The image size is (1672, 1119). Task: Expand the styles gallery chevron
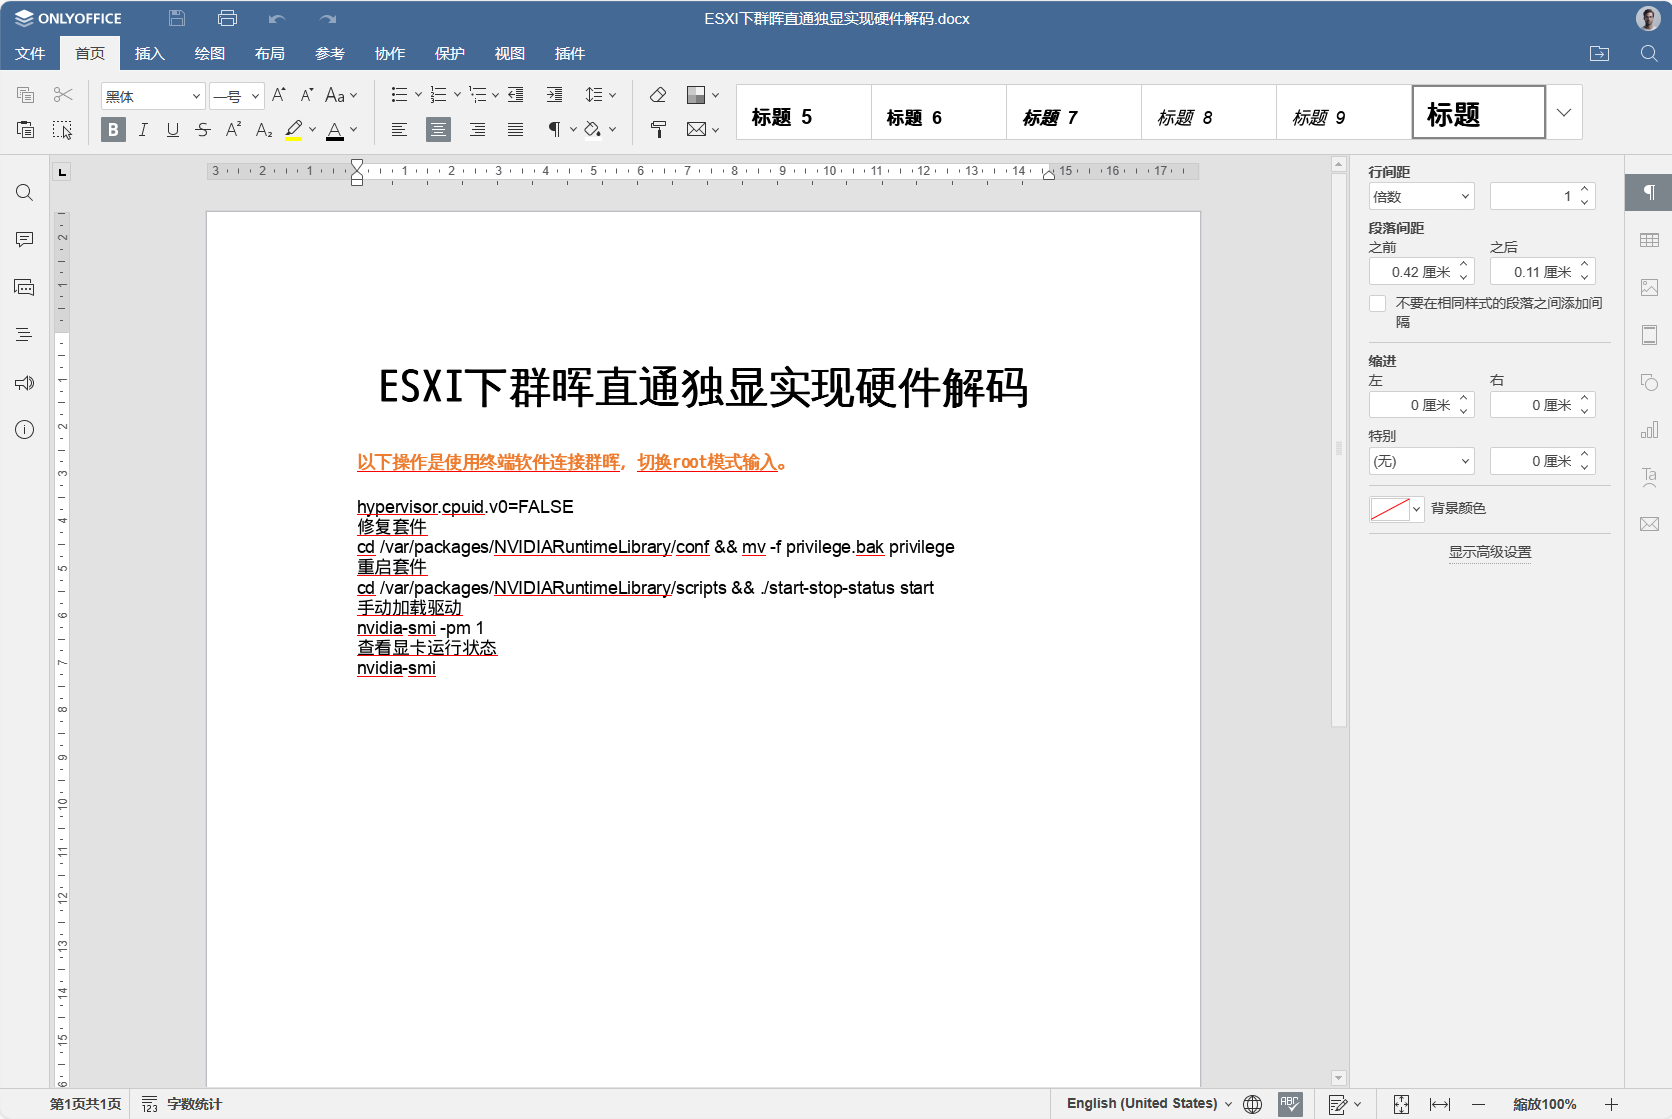pyautogui.click(x=1564, y=112)
